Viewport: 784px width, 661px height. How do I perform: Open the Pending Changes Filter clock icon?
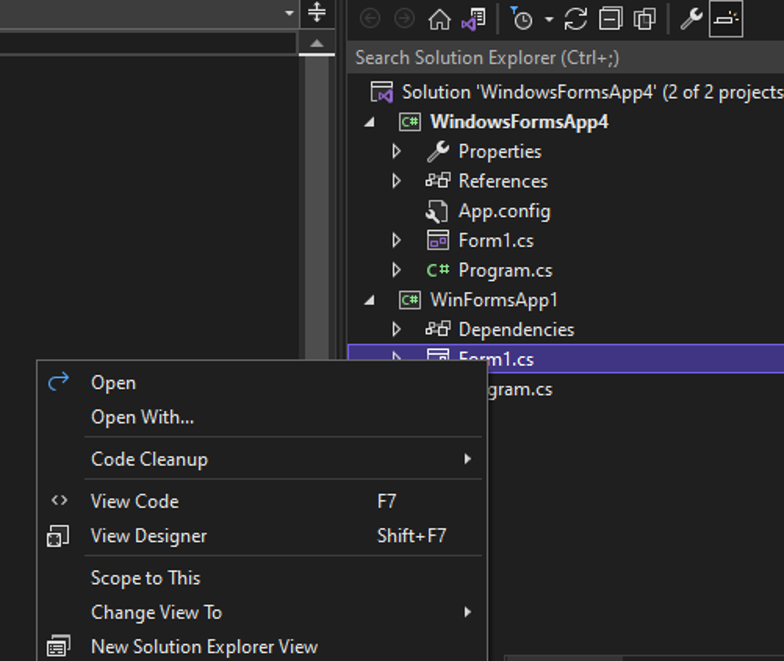click(x=522, y=19)
